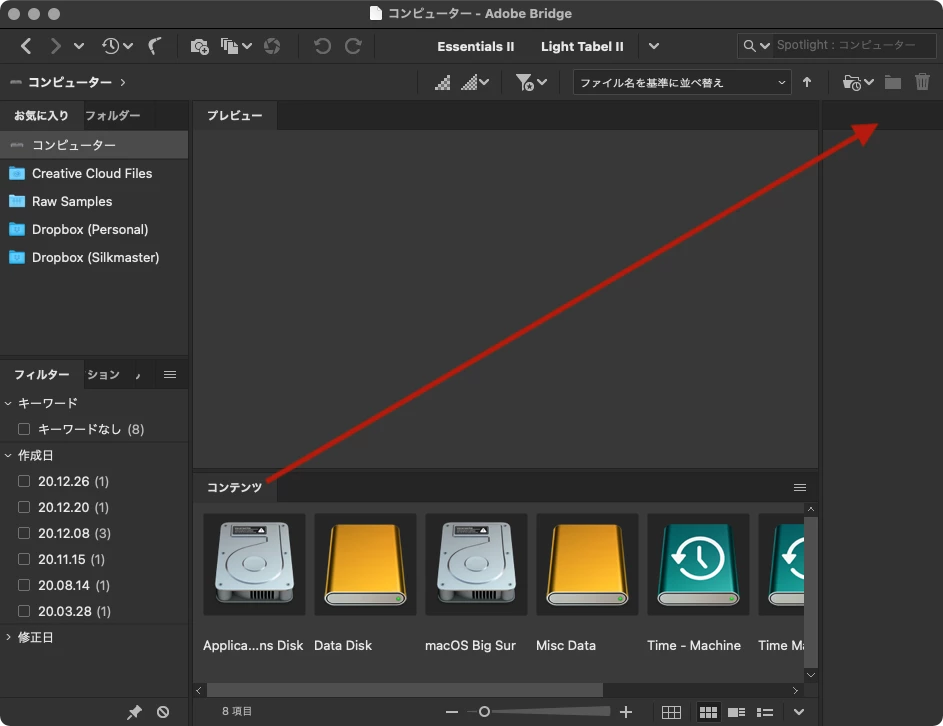943x726 pixels.
Task: Switch to the ション collections tab
Action: click(103, 375)
